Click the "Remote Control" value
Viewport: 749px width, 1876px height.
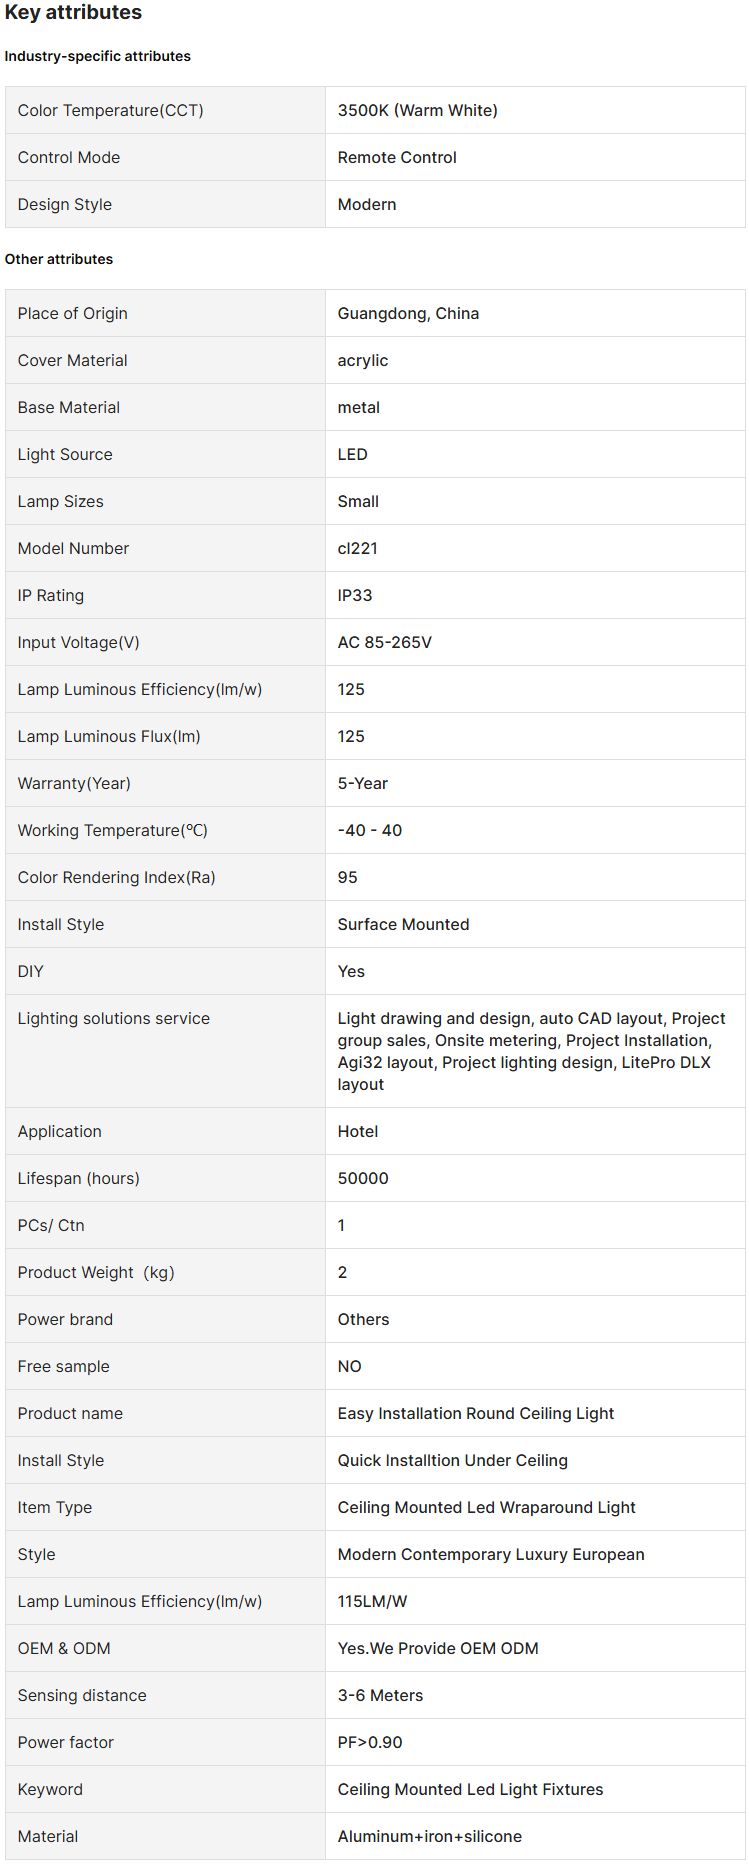[397, 158]
